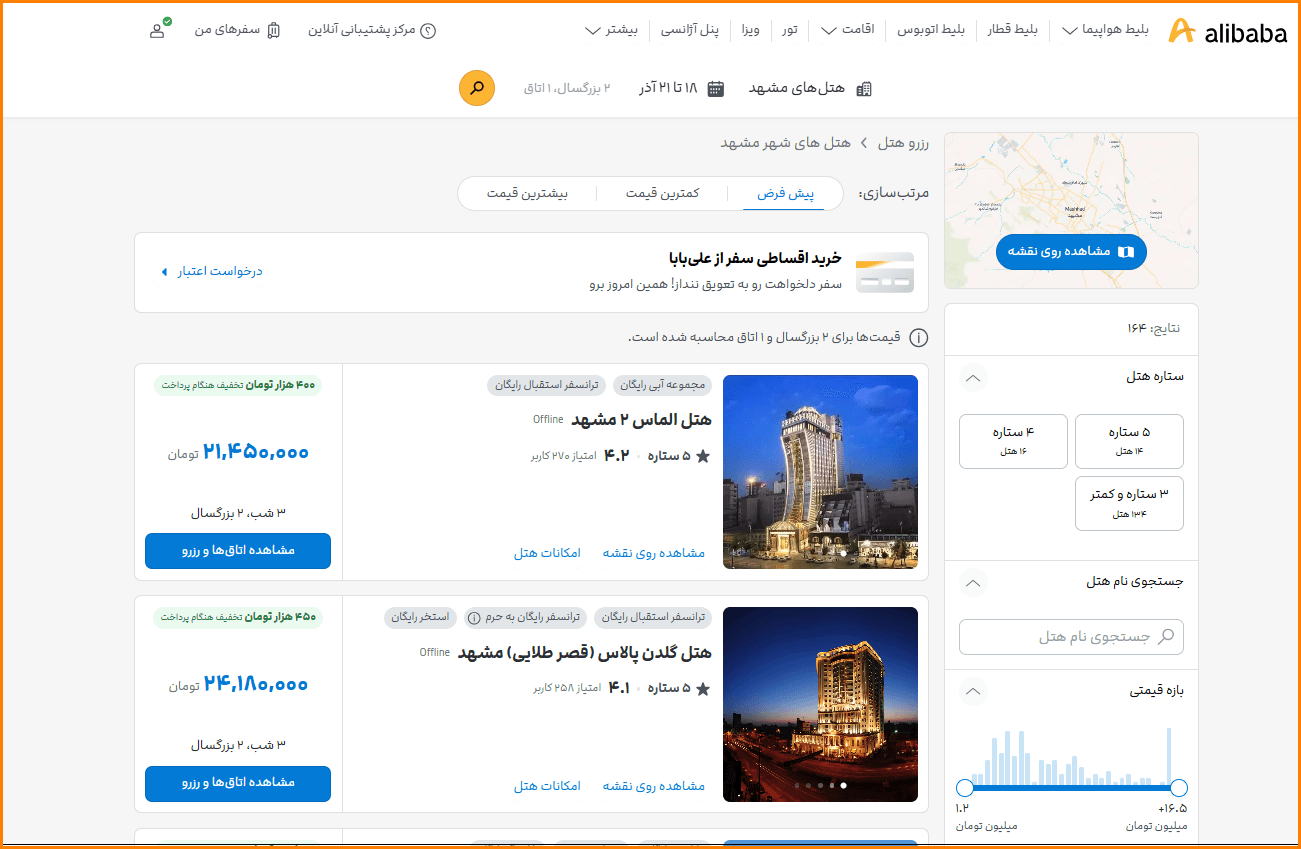Click the hotel building icon in search bar

(864, 88)
